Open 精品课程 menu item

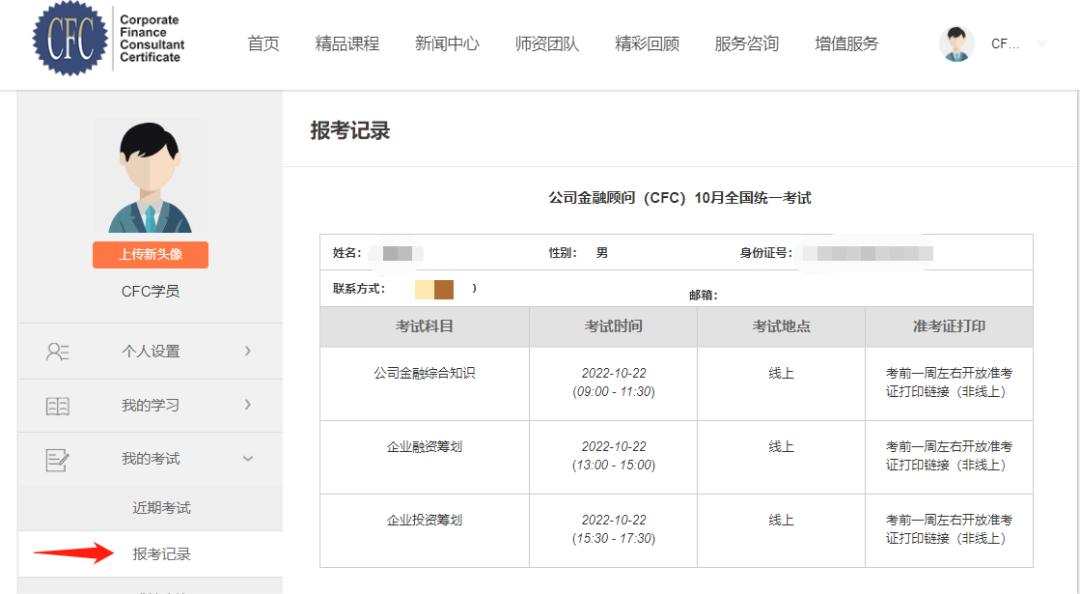point(347,43)
